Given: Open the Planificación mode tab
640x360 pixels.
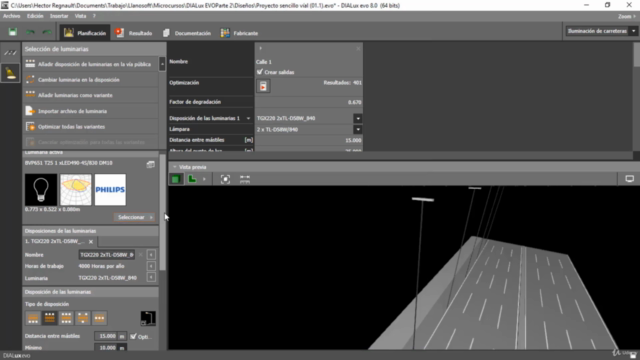Looking at the screenshot, I should coord(85,33).
